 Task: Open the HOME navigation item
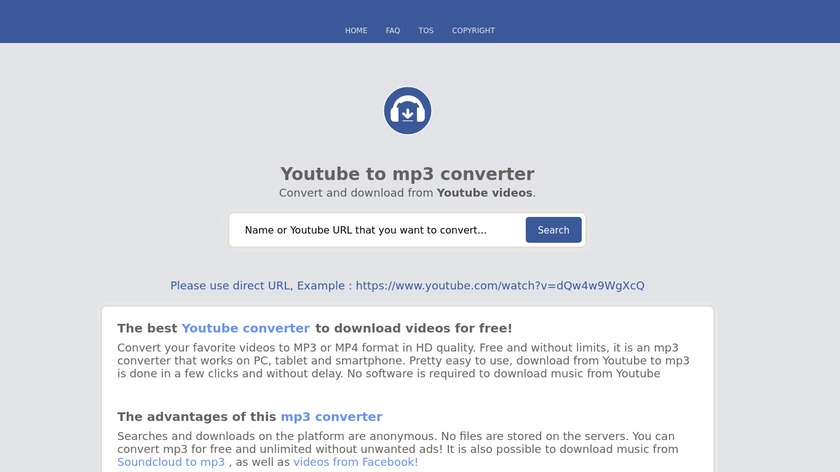(x=356, y=31)
